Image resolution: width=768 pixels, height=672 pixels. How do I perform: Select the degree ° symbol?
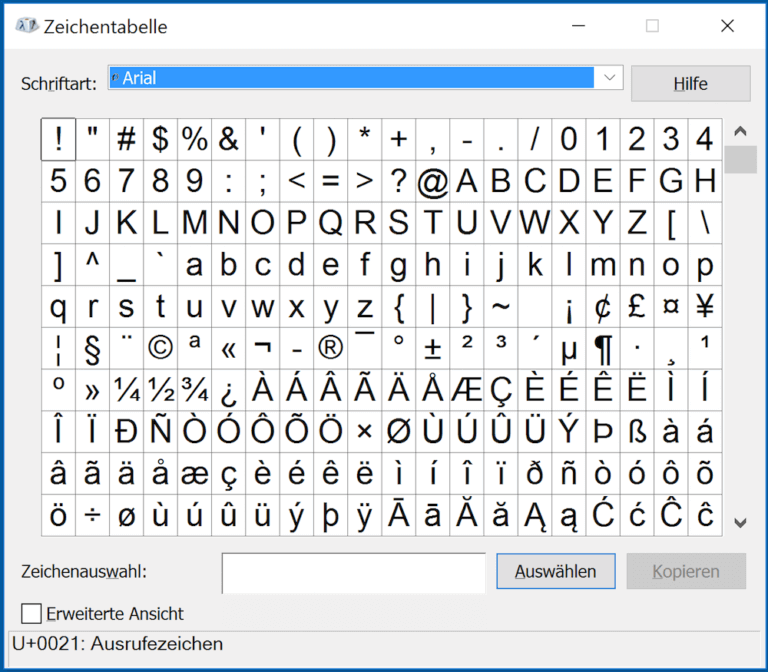pos(399,348)
